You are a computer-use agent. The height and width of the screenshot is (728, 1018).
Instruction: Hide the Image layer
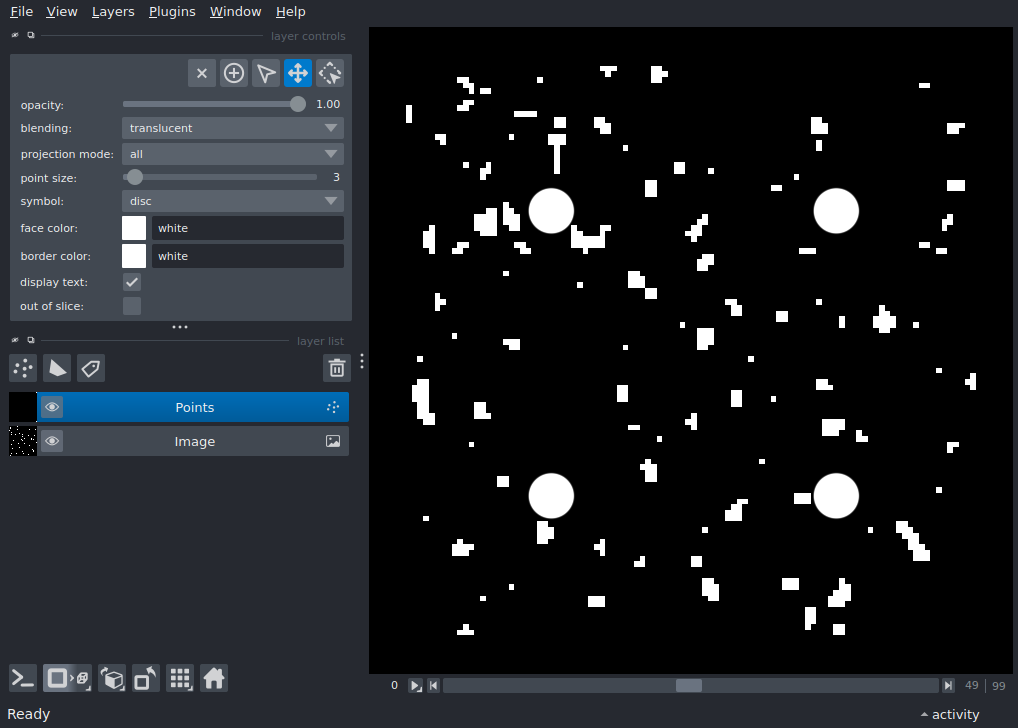tap(52, 441)
